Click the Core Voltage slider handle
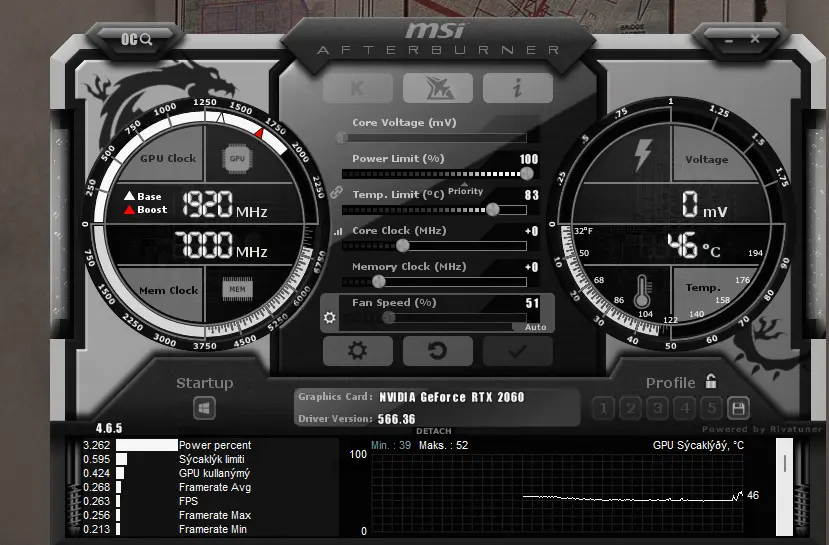This screenshot has width=829, height=545. (342, 138)
